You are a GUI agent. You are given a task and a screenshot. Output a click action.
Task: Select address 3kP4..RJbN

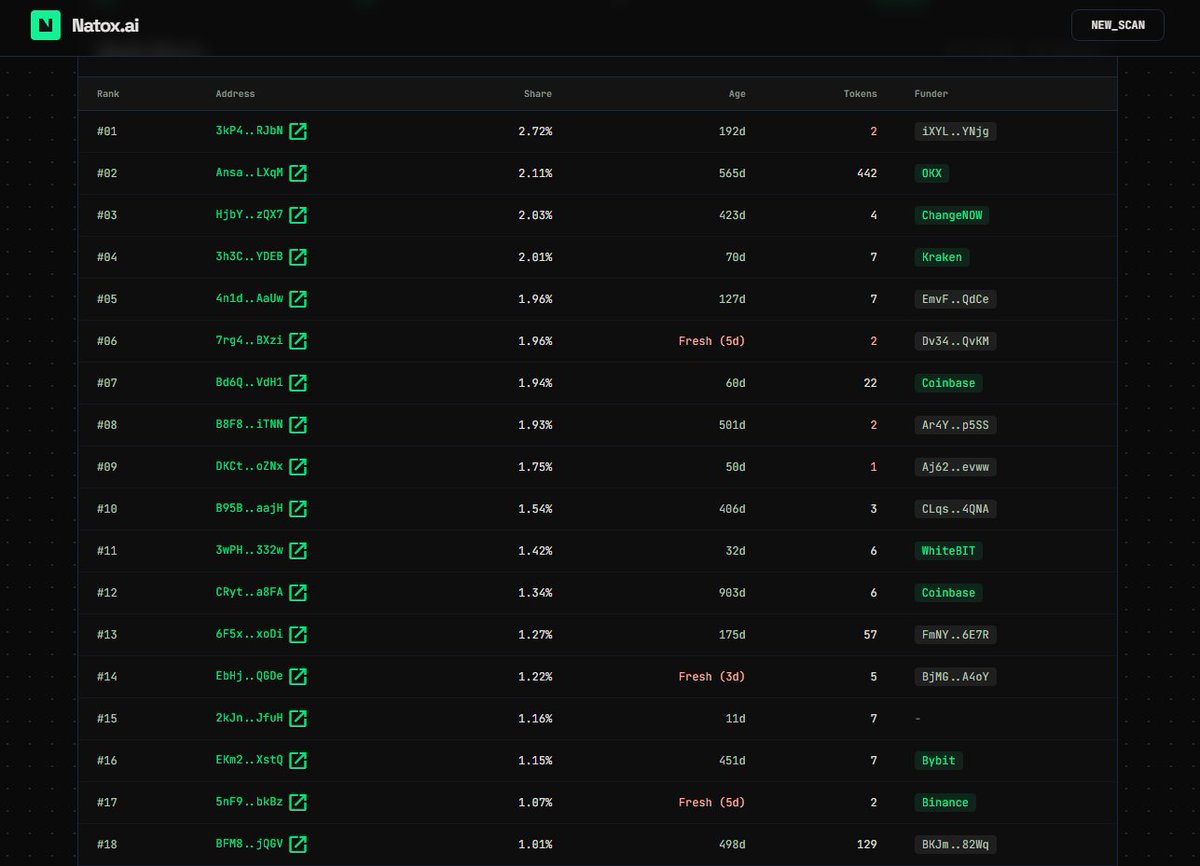[249, 131]
